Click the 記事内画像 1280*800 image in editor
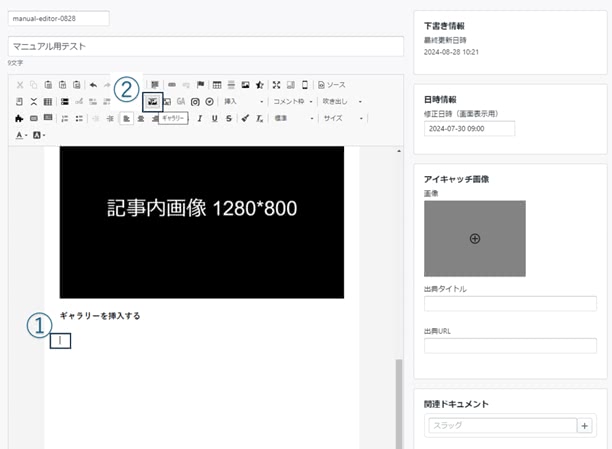 point(202,222)
